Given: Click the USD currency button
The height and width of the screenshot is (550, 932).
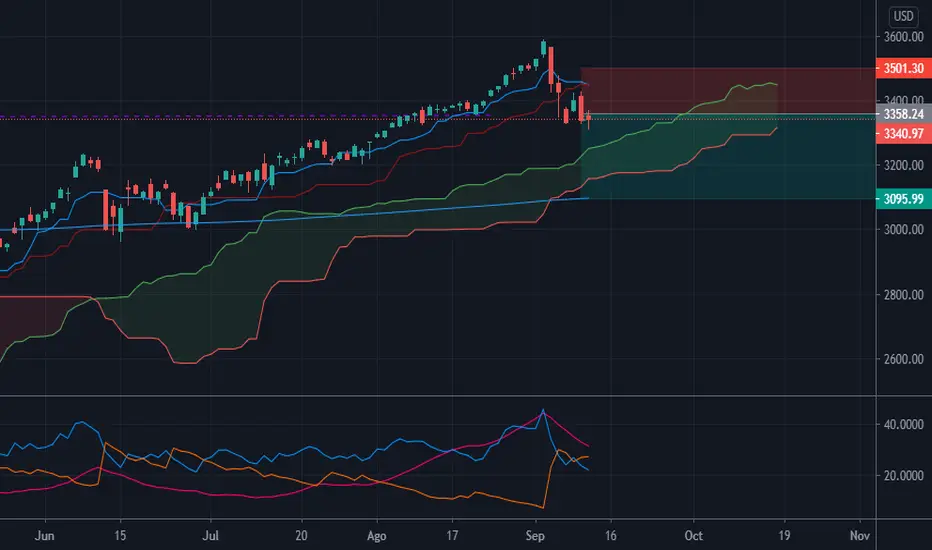Looking at the screenshot, I should tap(903, 16).
